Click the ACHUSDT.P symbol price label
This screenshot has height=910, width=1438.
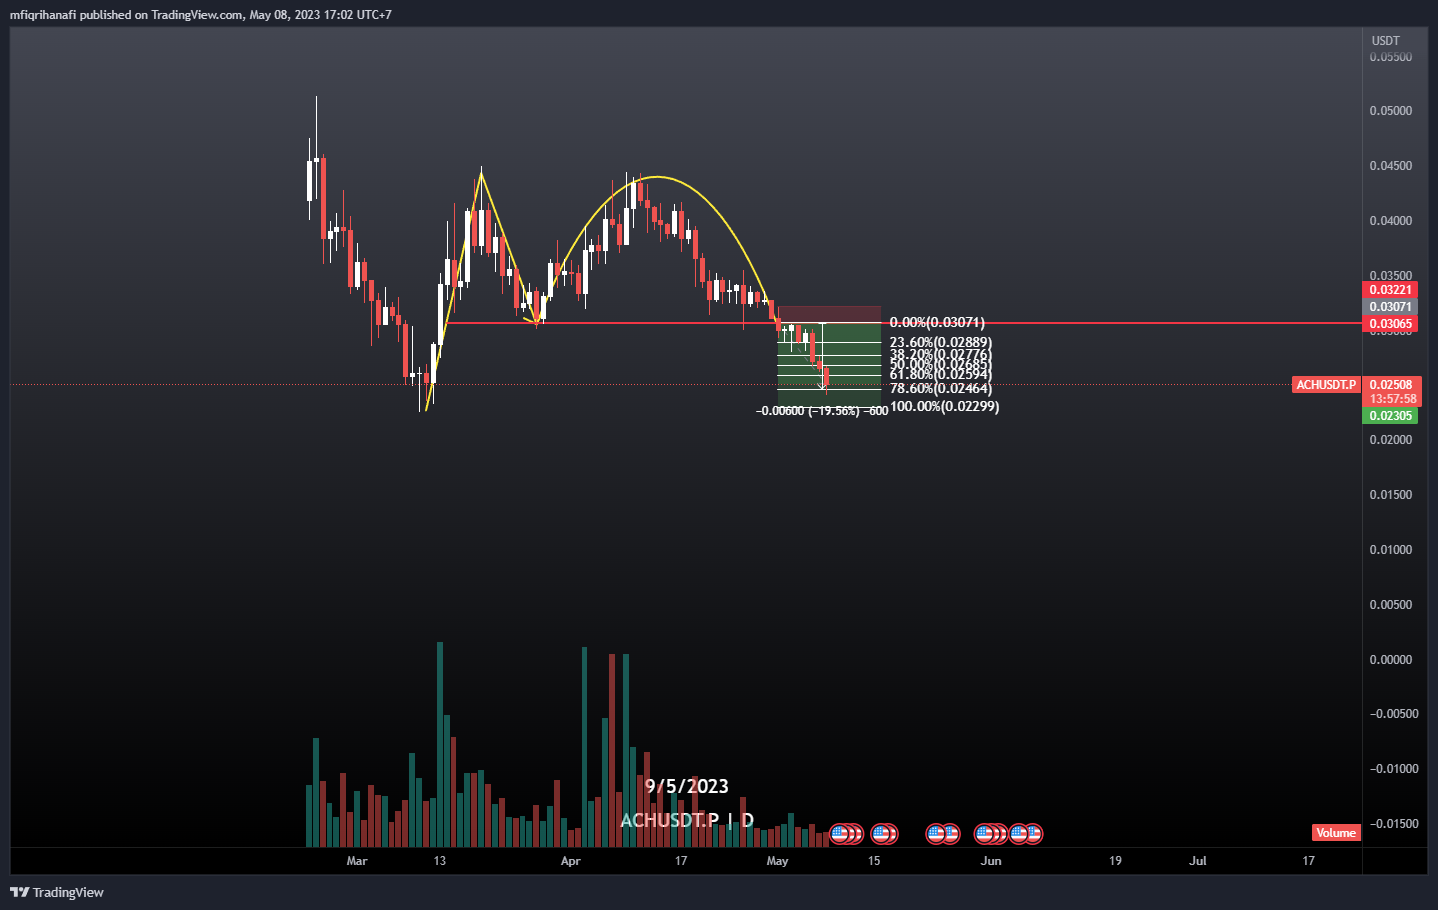1326,385
